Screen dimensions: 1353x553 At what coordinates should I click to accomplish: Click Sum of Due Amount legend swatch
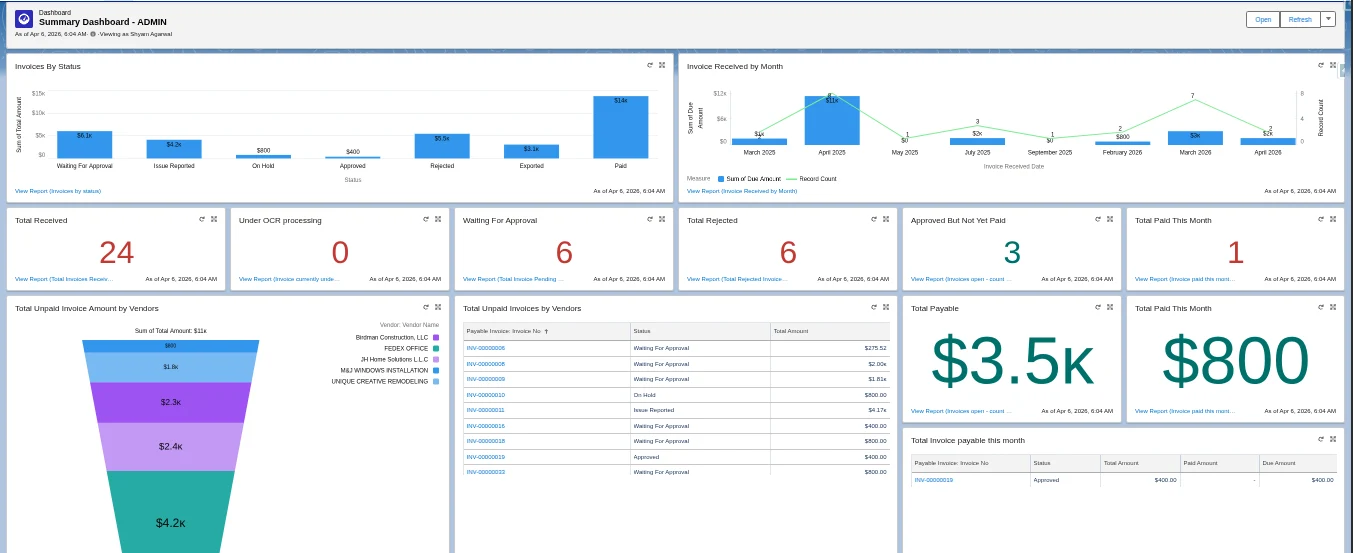coord(720,178)
